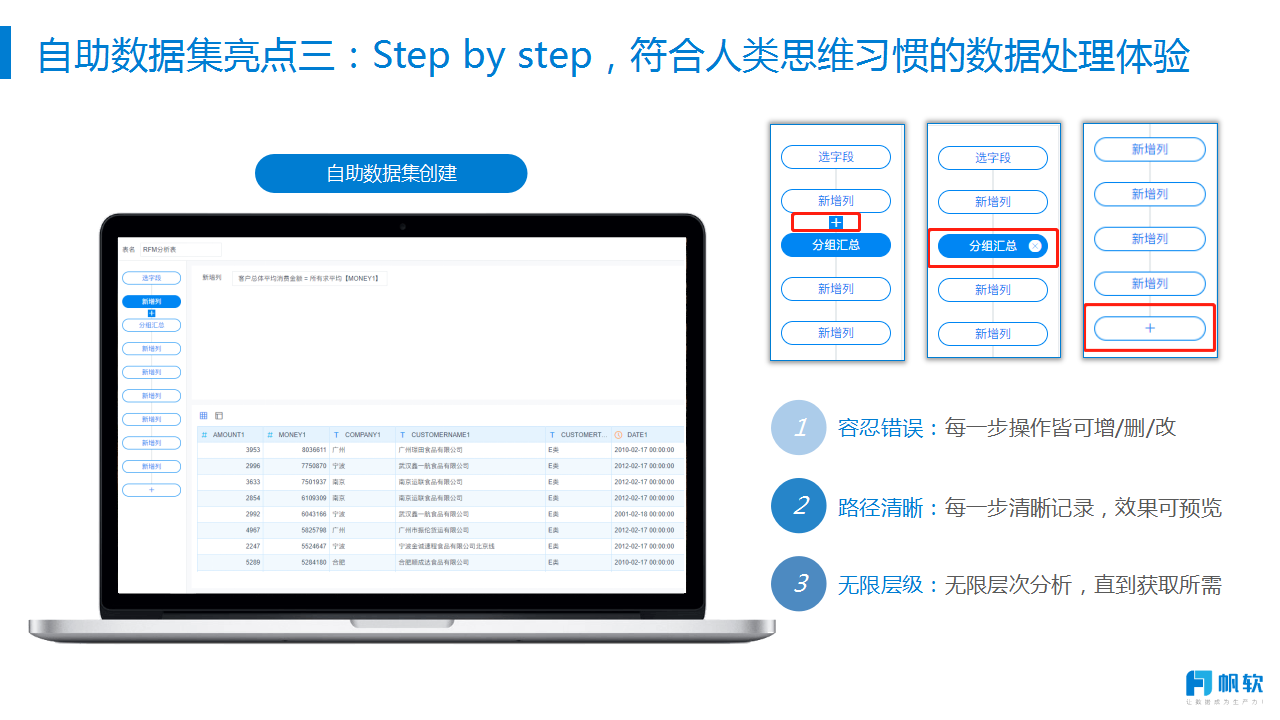Click the T icon beside CUSTOMERNAME1 header
This screenshot has width=1280, height=720.
click(x=402, y=435)
